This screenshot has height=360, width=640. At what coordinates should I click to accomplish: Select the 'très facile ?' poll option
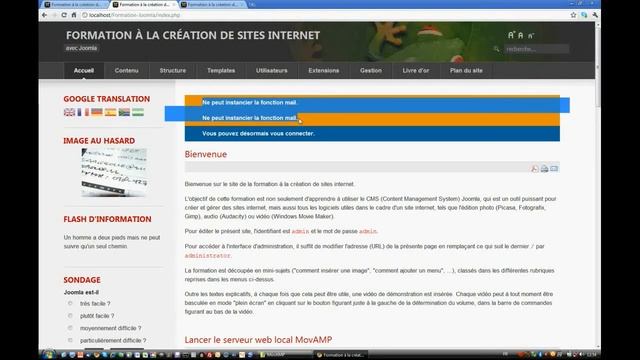[x=70, y=303]
